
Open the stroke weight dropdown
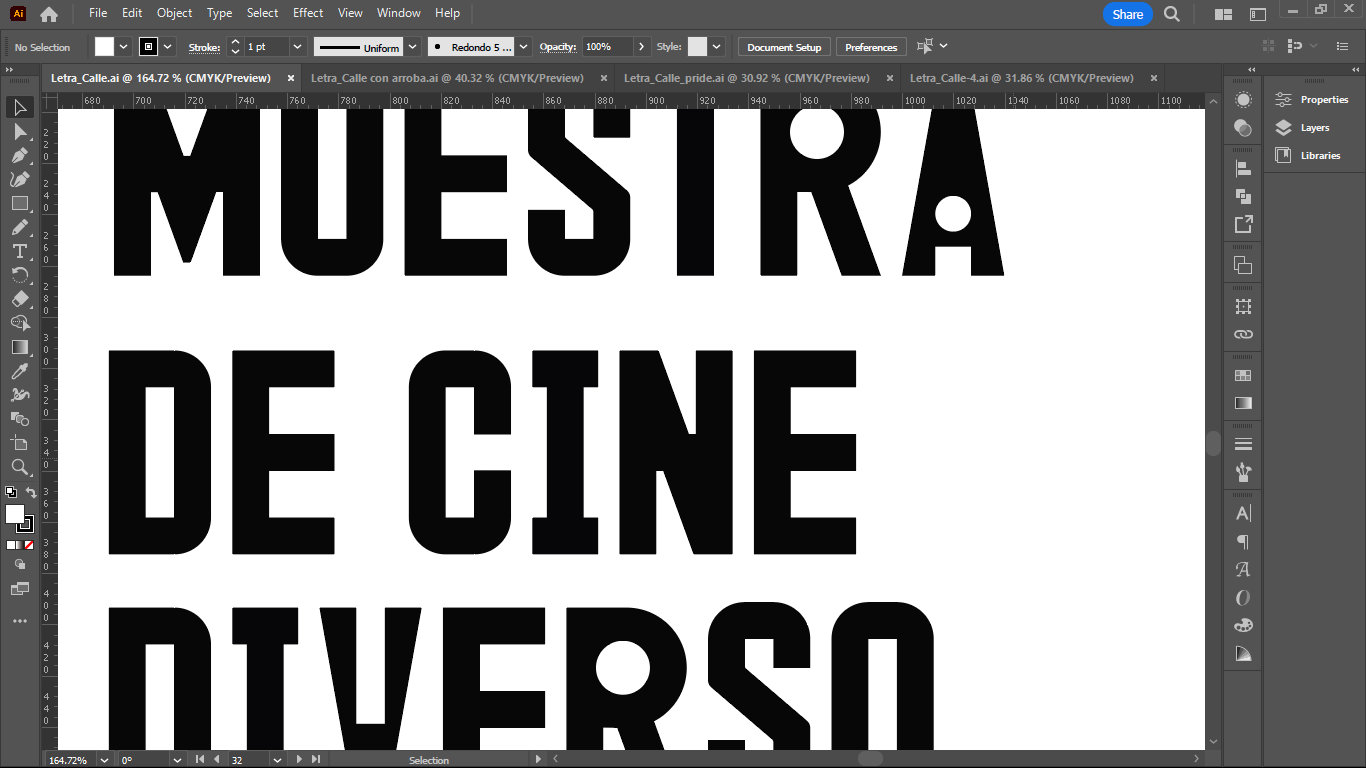click(x=297, y=47)
